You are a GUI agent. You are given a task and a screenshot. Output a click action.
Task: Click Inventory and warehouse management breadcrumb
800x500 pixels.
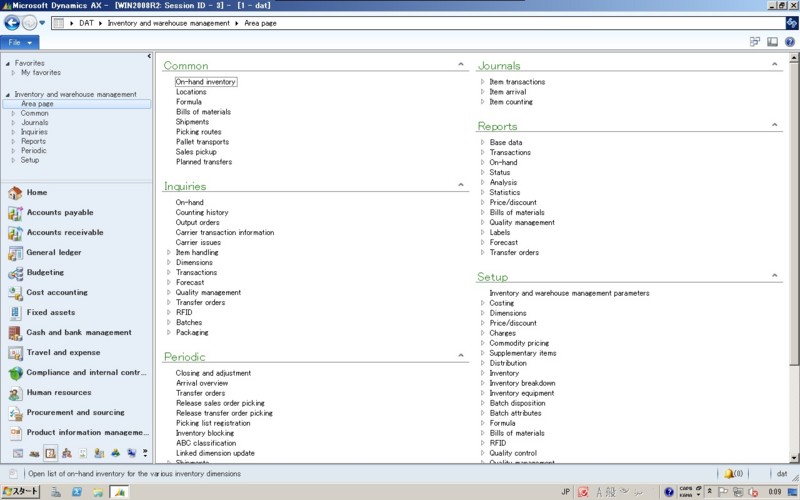(x=168, y=23)
